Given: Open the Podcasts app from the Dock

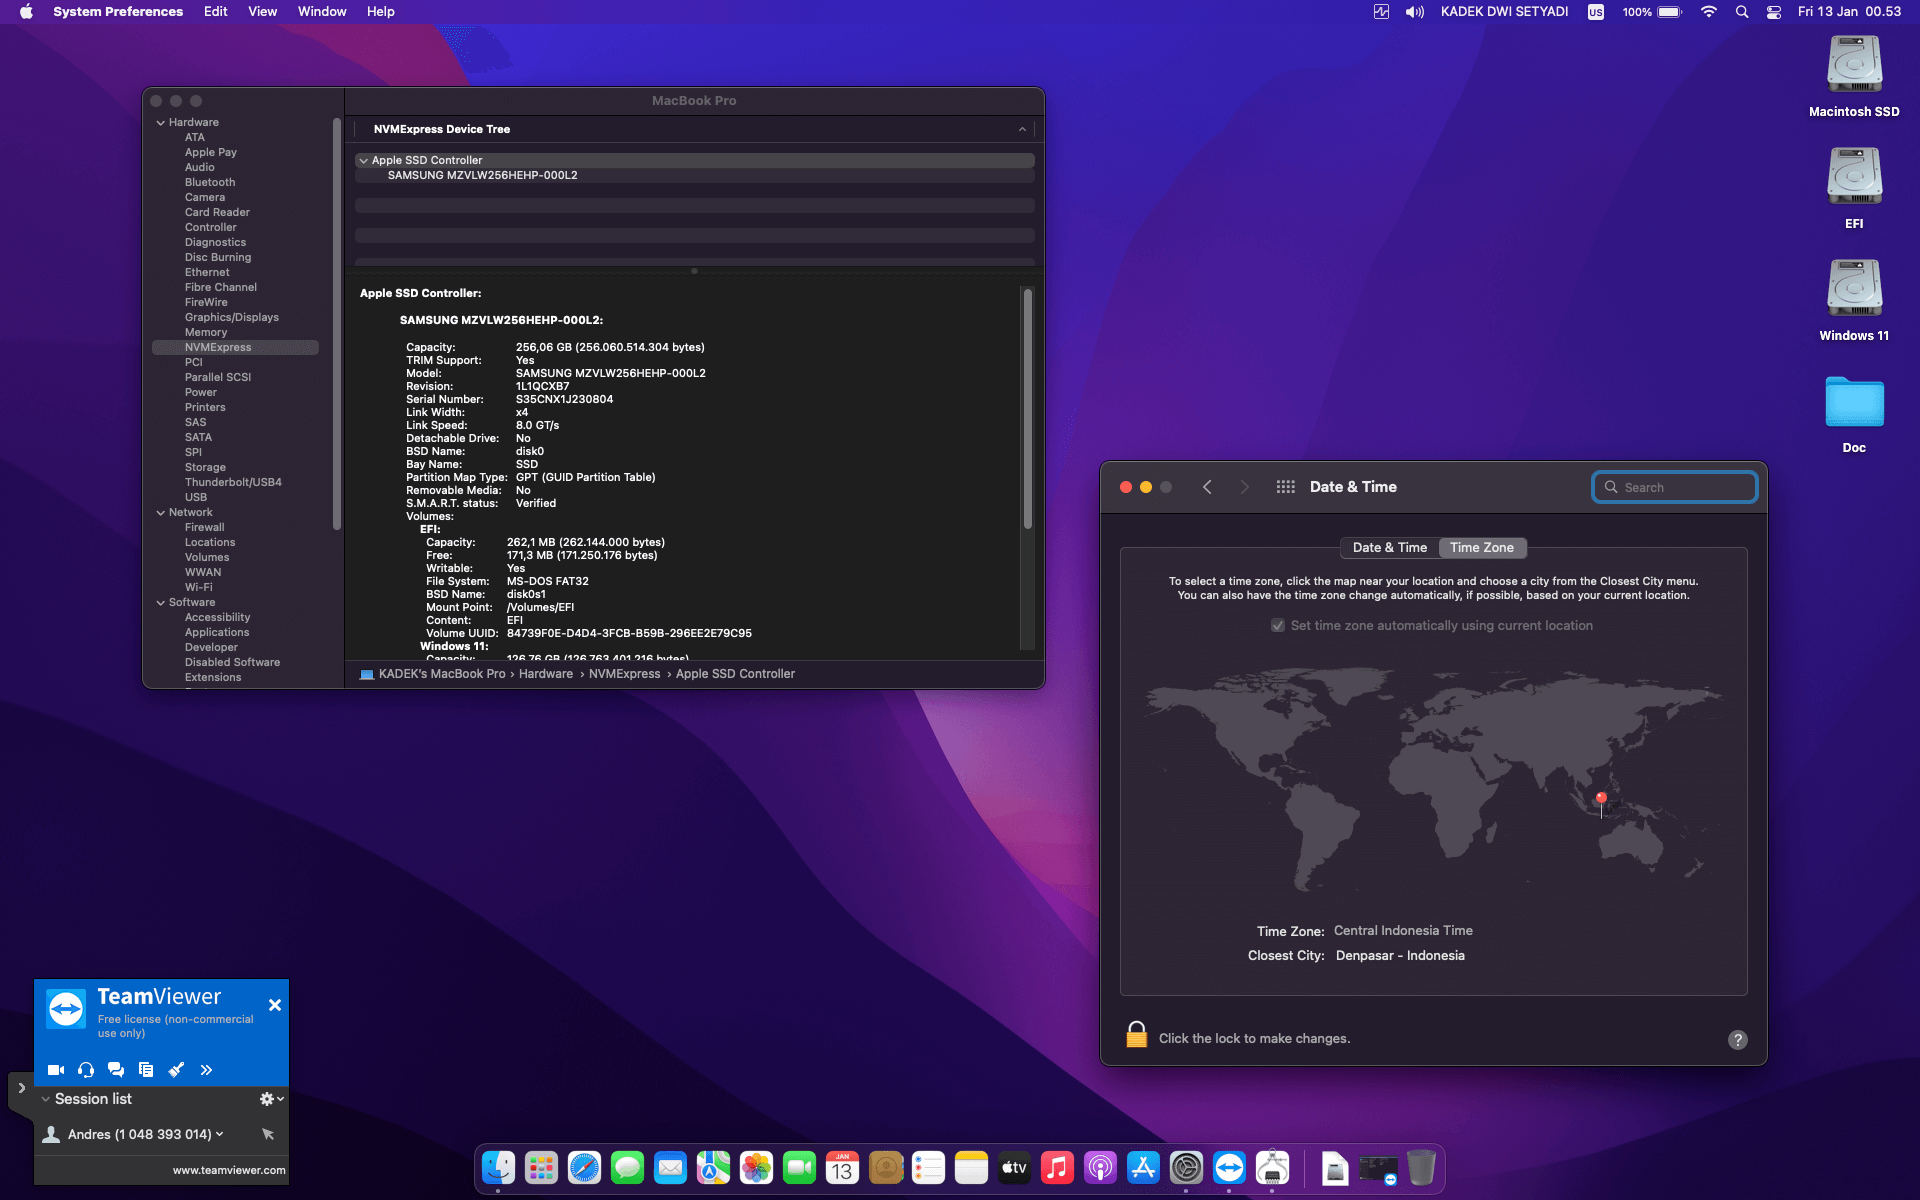Looking at the screenshot, I should point(1100,1167).
